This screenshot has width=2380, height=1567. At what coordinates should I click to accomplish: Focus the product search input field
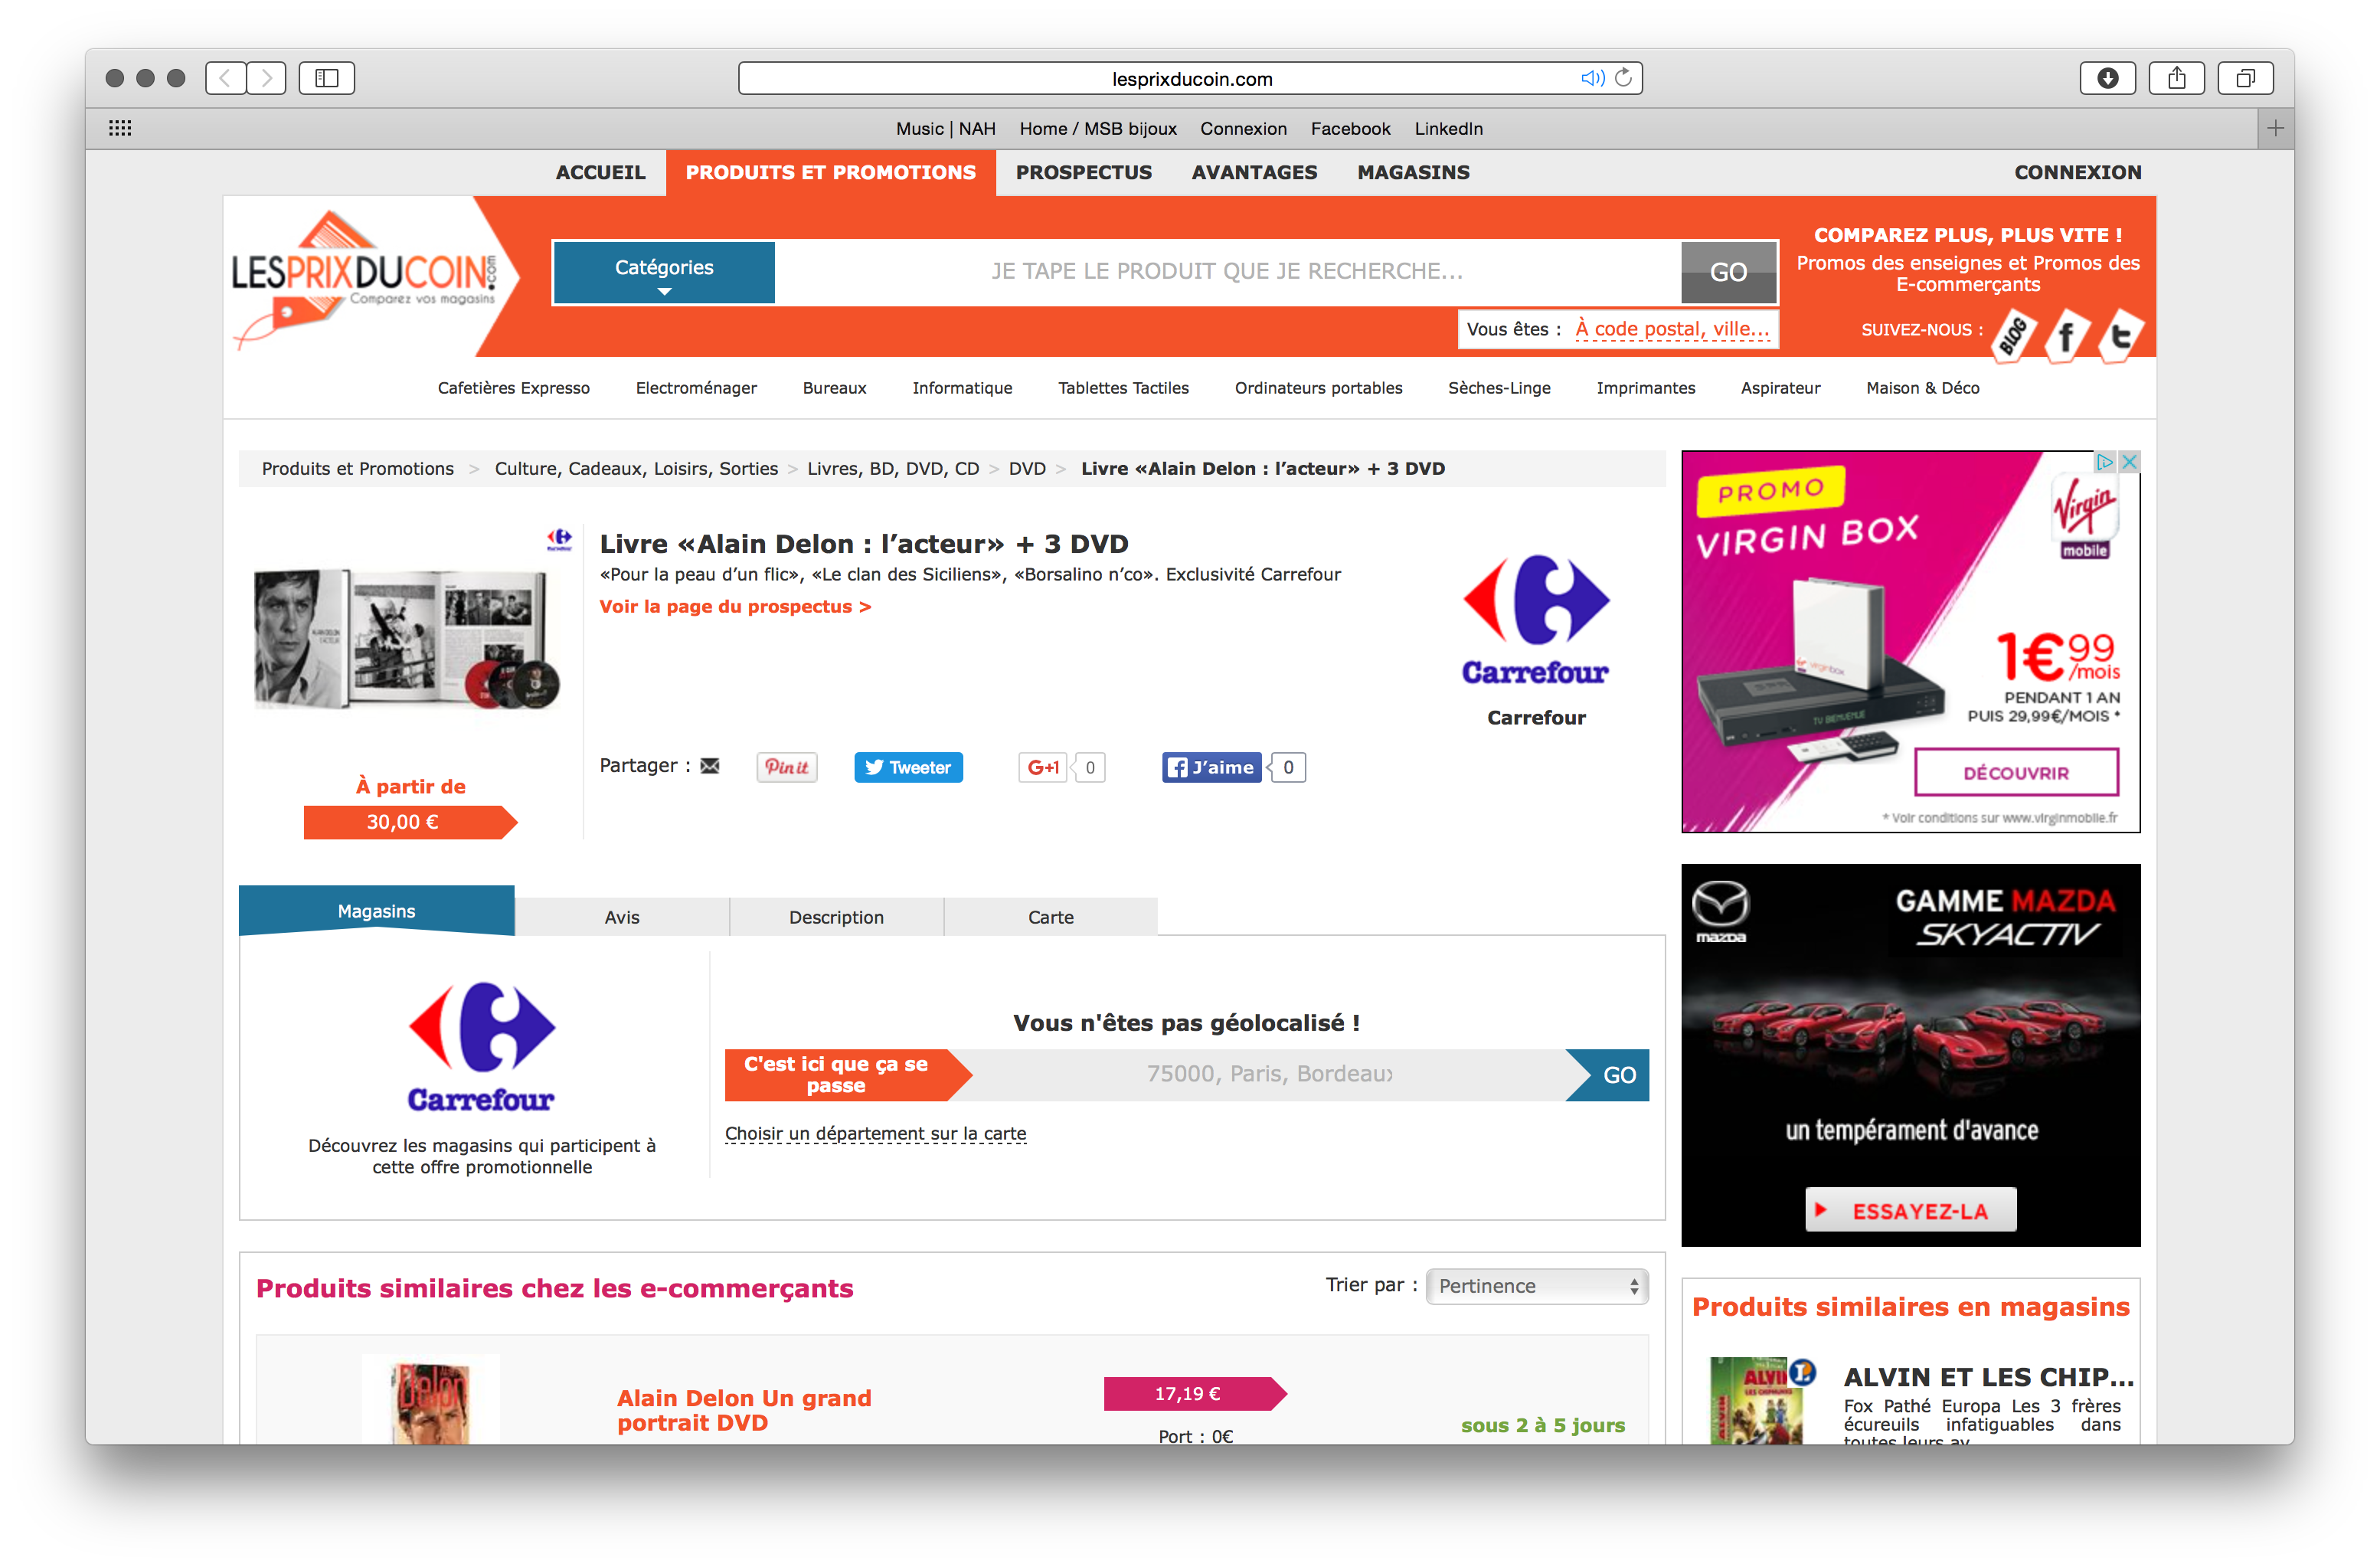click(1227, 272)
